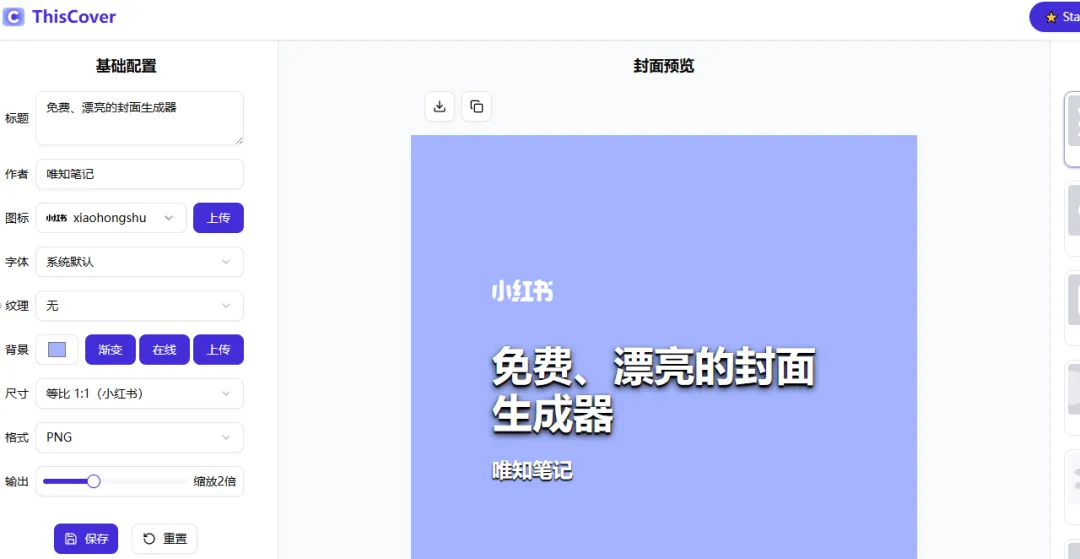Open the 格式 PNG format dropdown

pyautogui.click(x=140, y=437)
